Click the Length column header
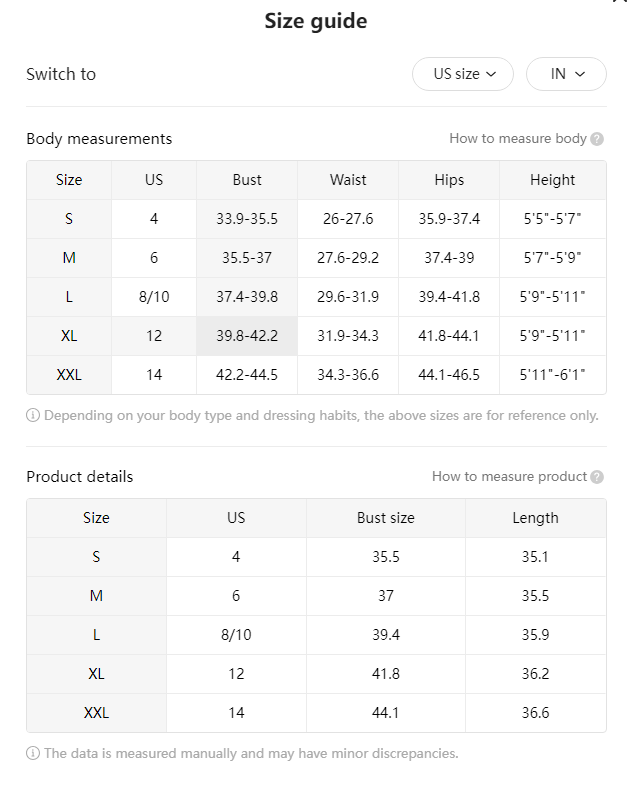 [535, 518]
